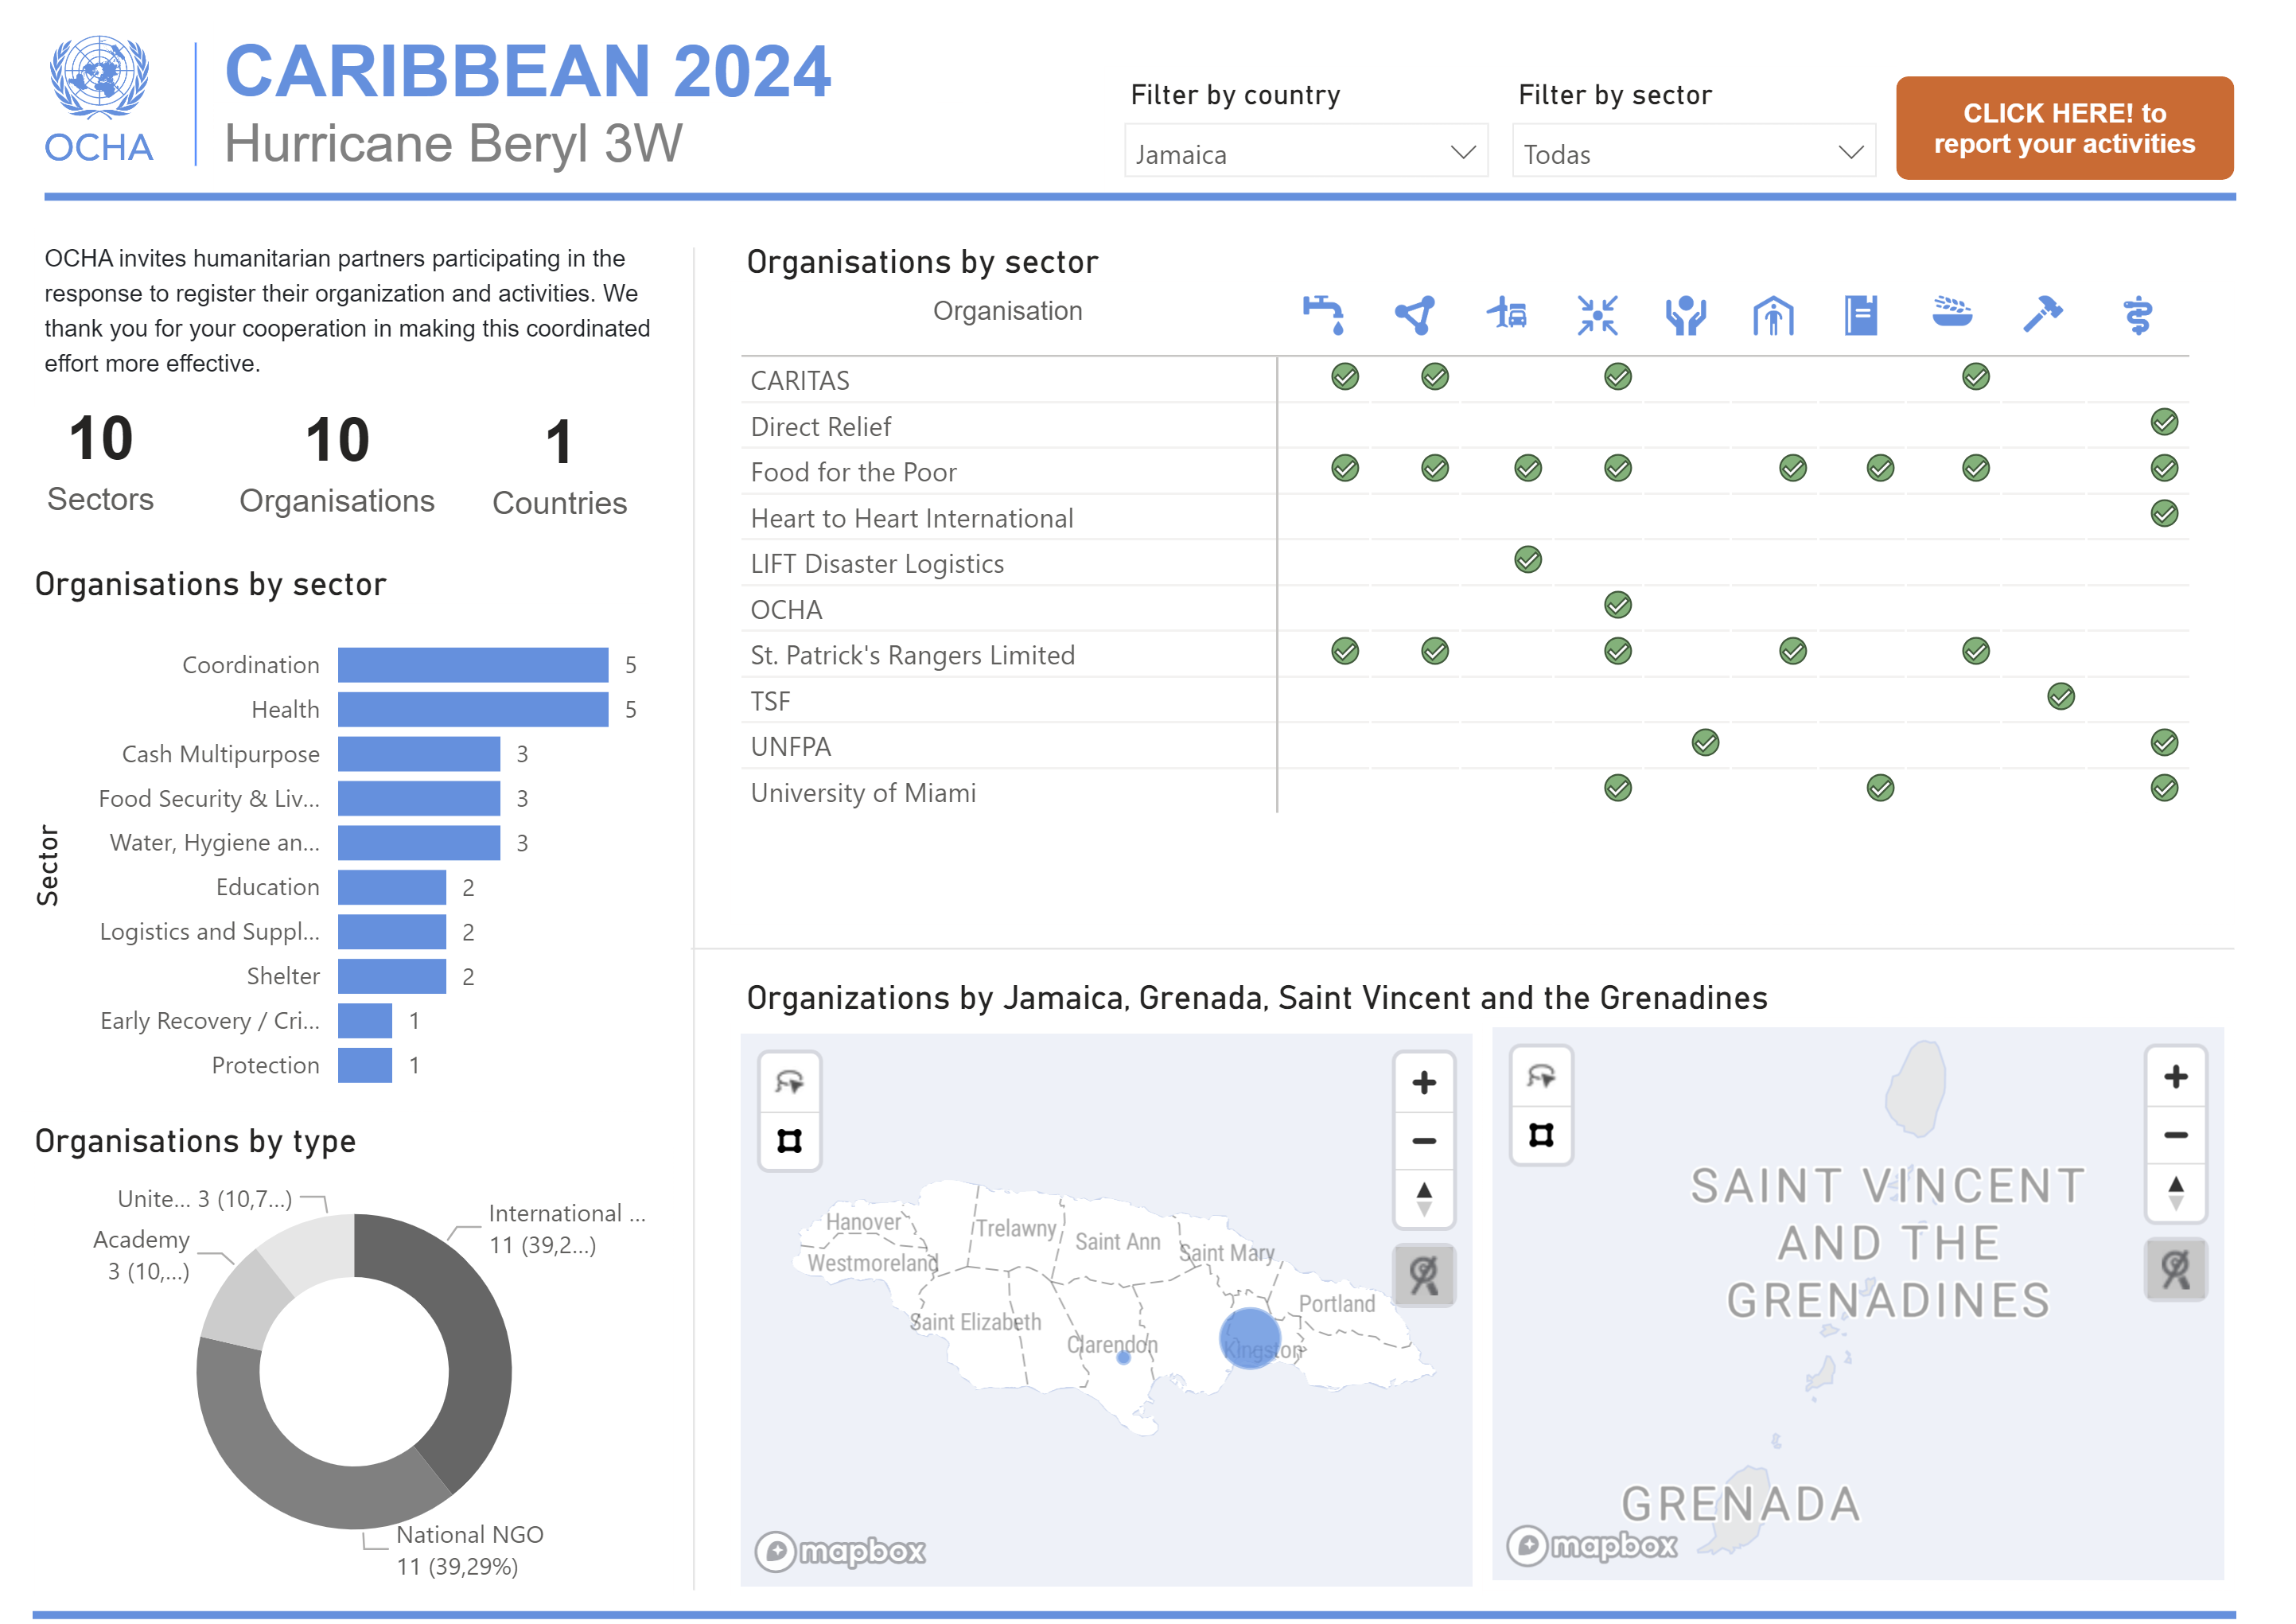This screenshot has width=2296, height=1624.
Task: Activate rectangle select on Grenada map
Action: click(x=1541, y=1135)
